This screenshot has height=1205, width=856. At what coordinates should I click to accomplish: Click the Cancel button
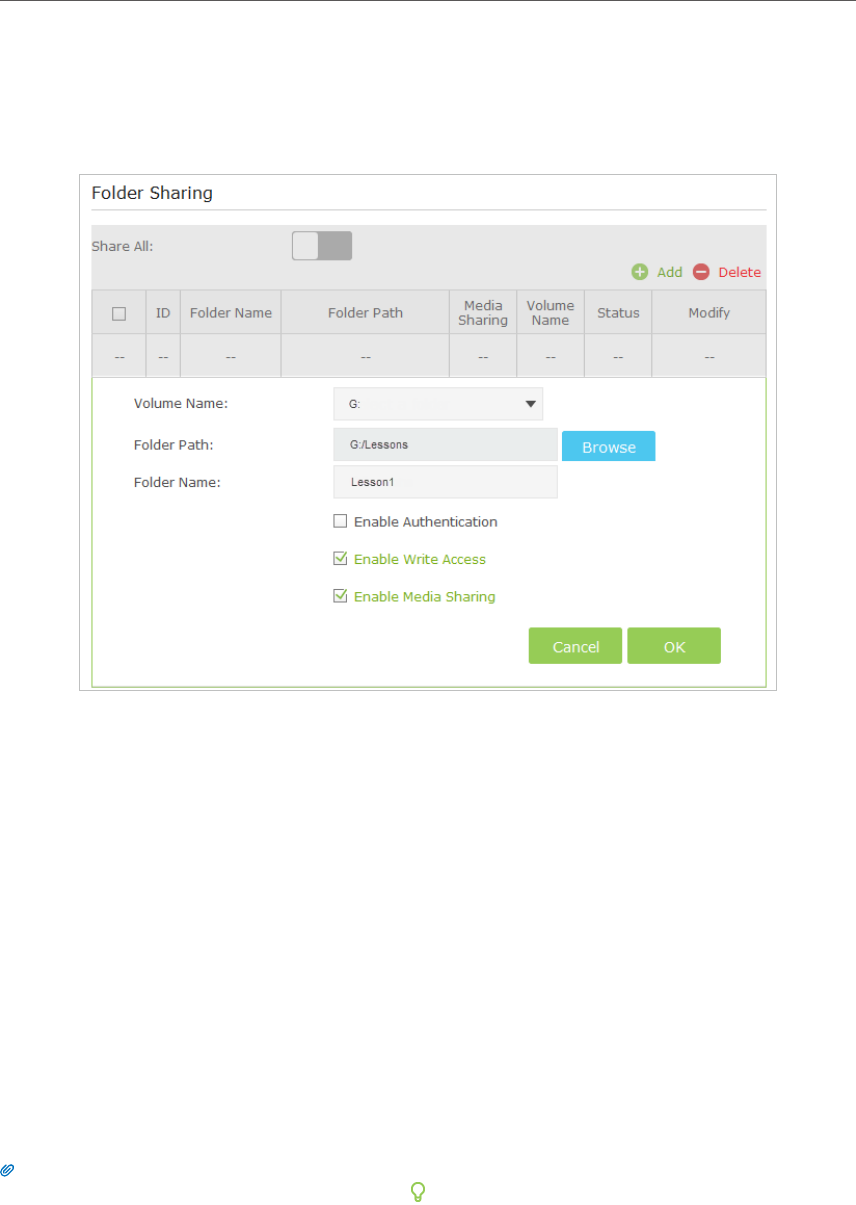575,646
